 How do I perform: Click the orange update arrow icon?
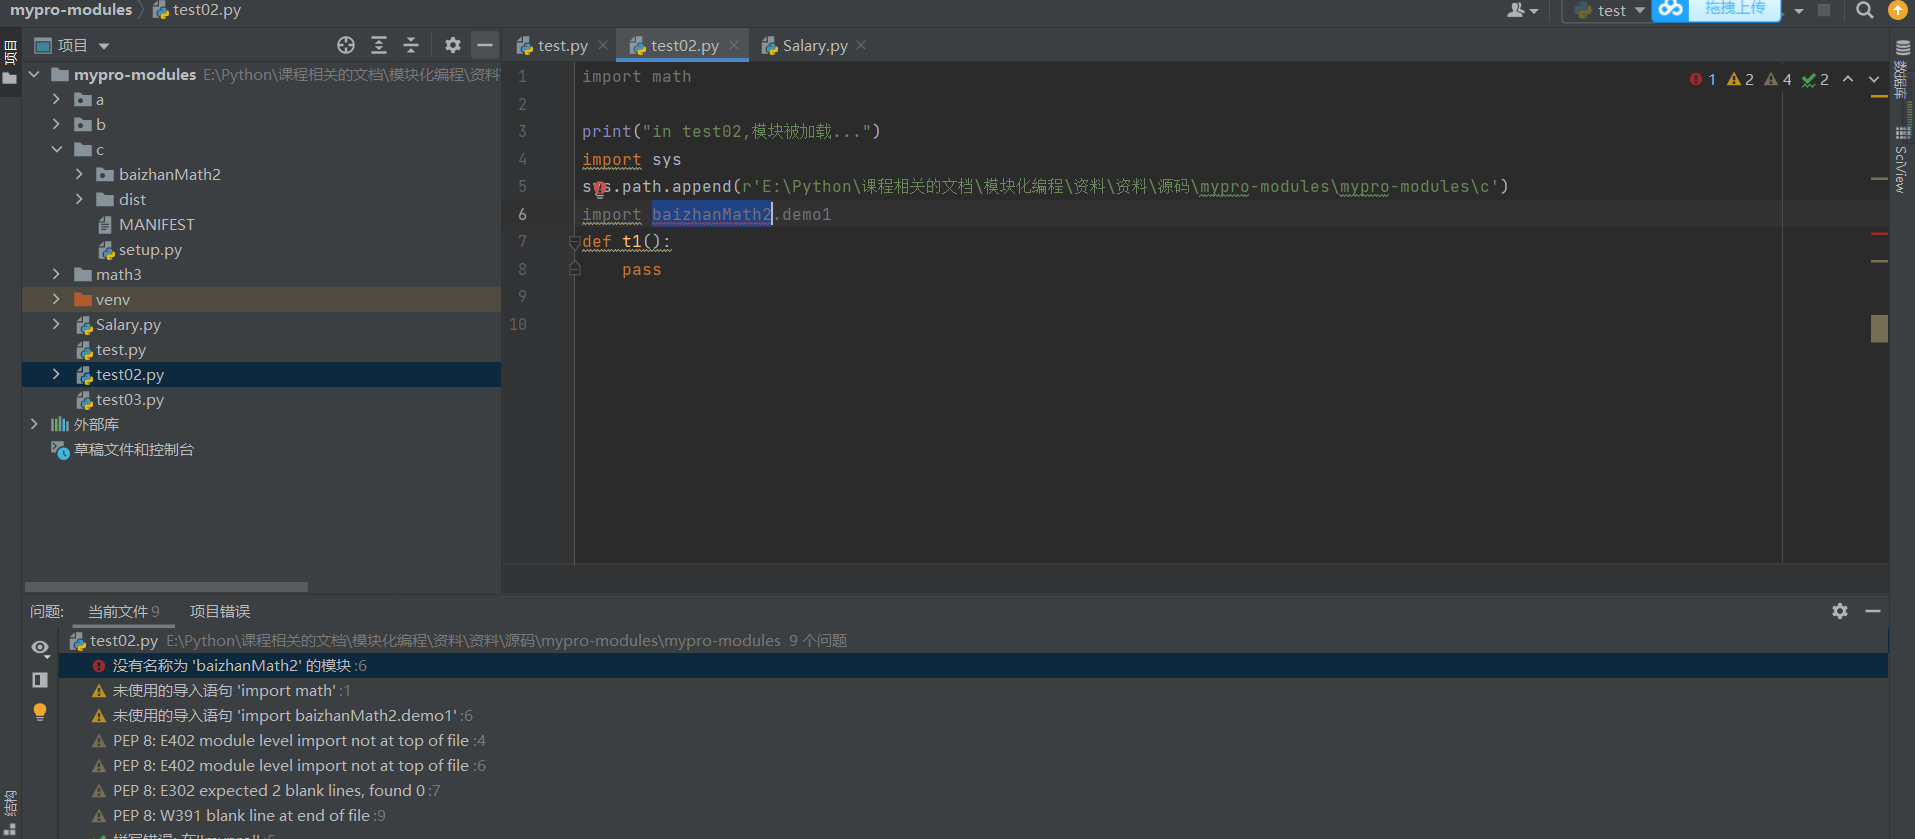(x=1897, y=10)
